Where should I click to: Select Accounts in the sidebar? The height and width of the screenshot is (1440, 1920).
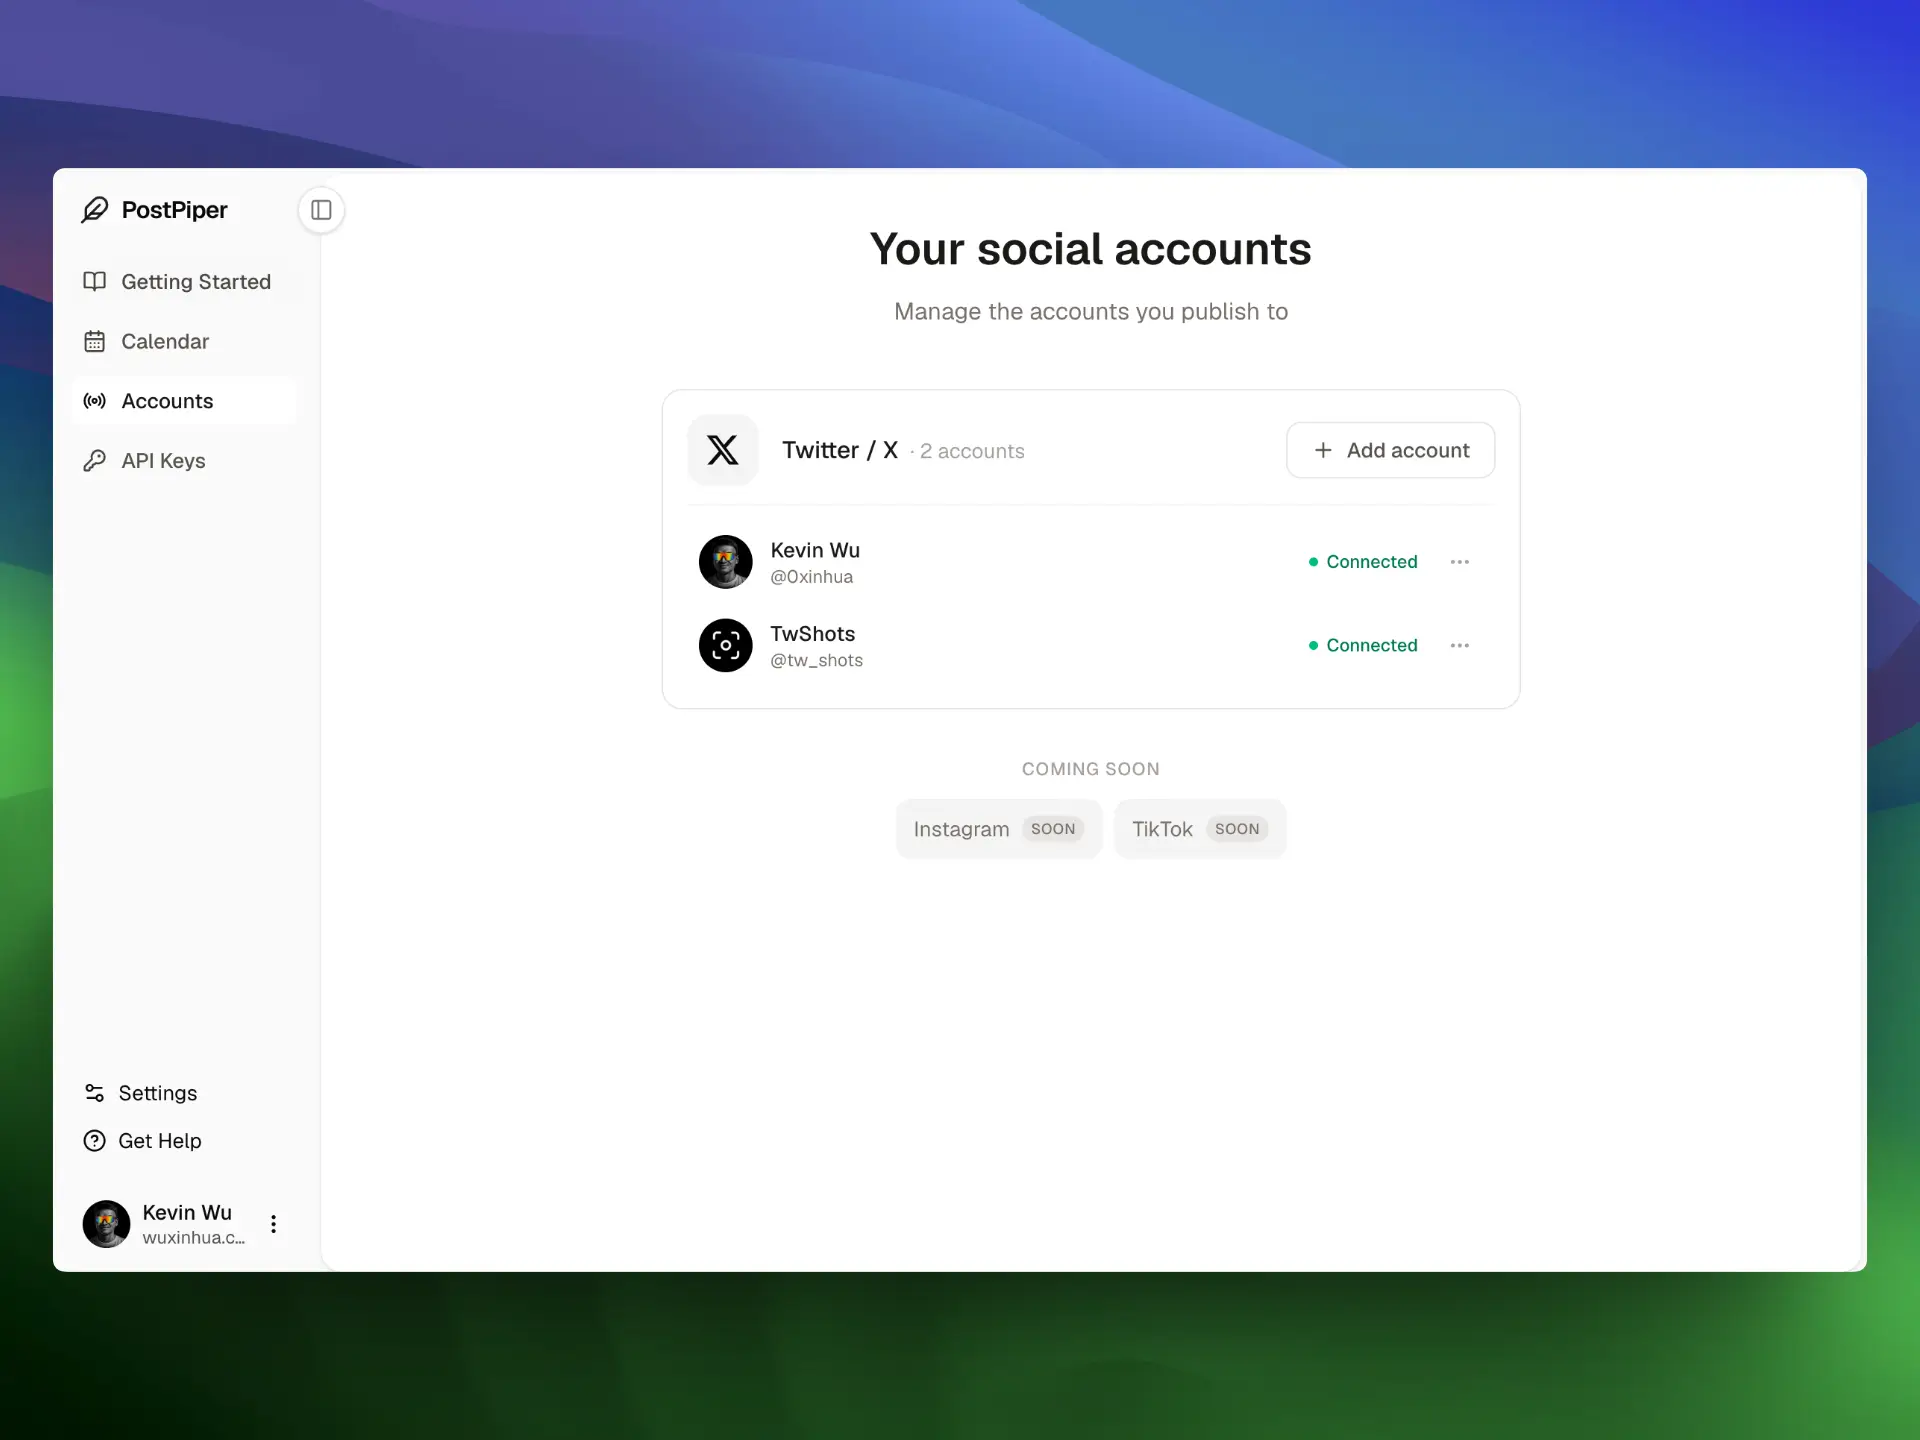click(184, 401)
